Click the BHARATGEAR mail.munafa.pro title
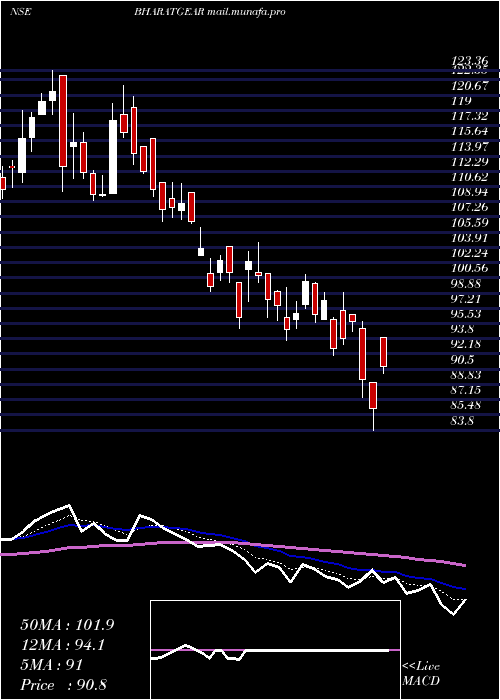Screen dimensions: 500x700 click(210, 12)
